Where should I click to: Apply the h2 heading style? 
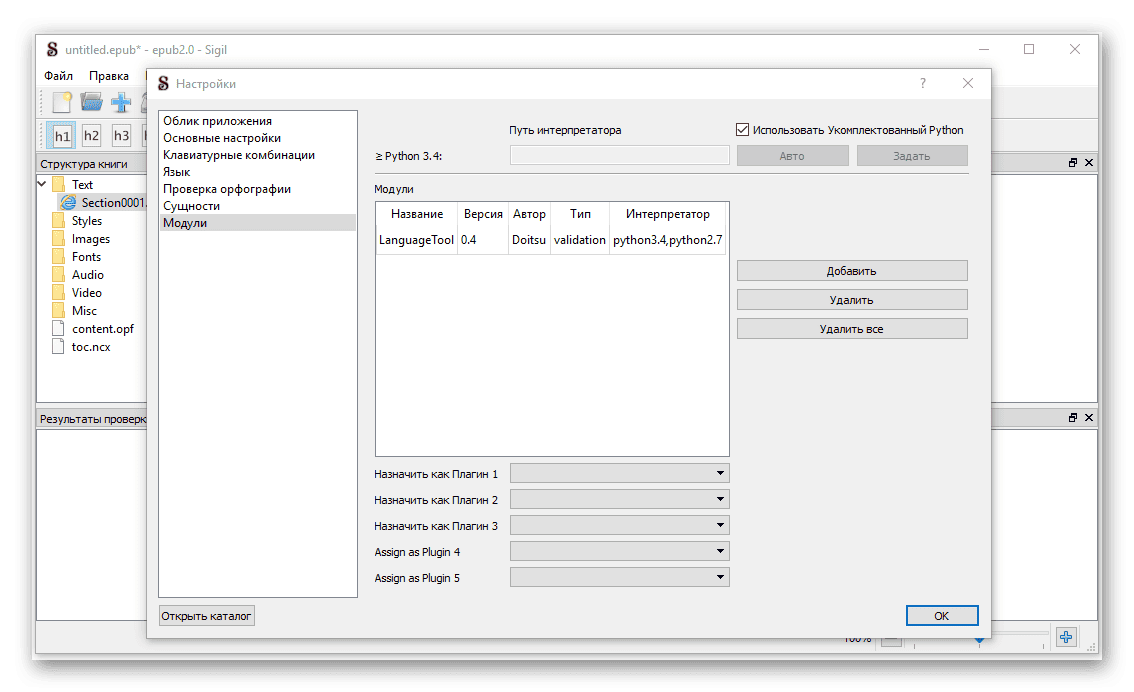click(91, 135)
